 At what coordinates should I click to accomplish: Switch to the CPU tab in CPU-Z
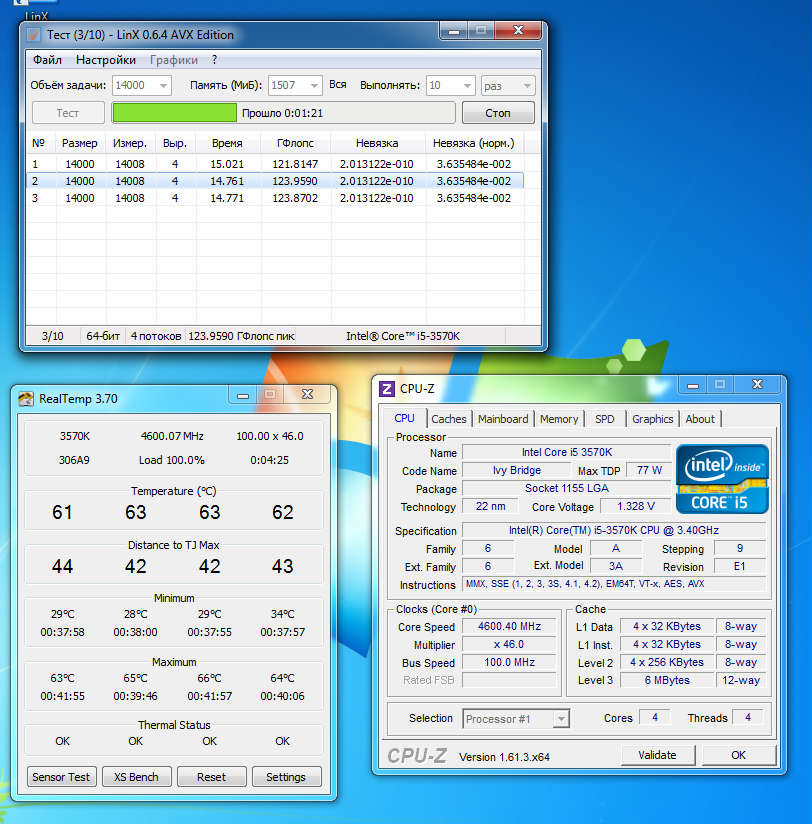404,418
